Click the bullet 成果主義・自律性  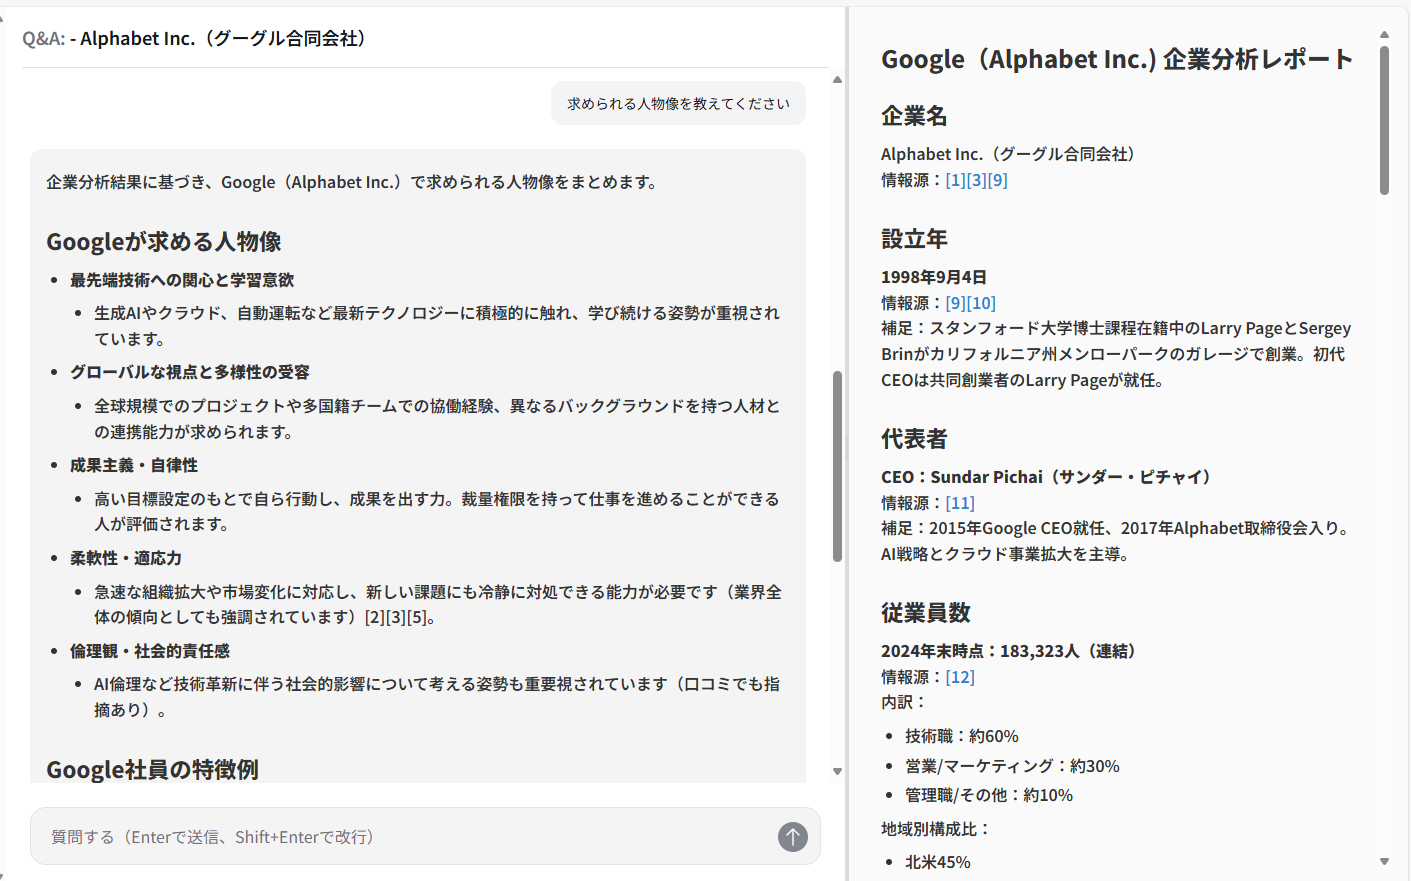click(x=134, y=465)
